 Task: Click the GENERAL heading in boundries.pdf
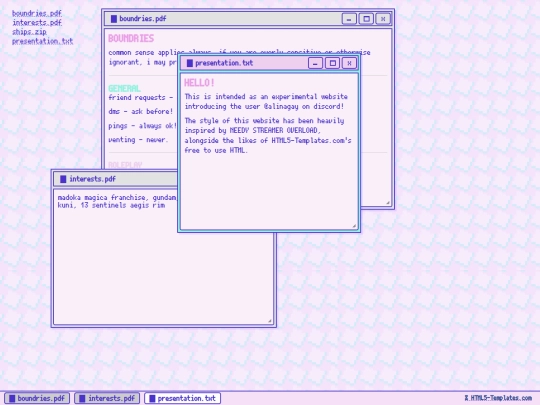click(x=124, y=89)
